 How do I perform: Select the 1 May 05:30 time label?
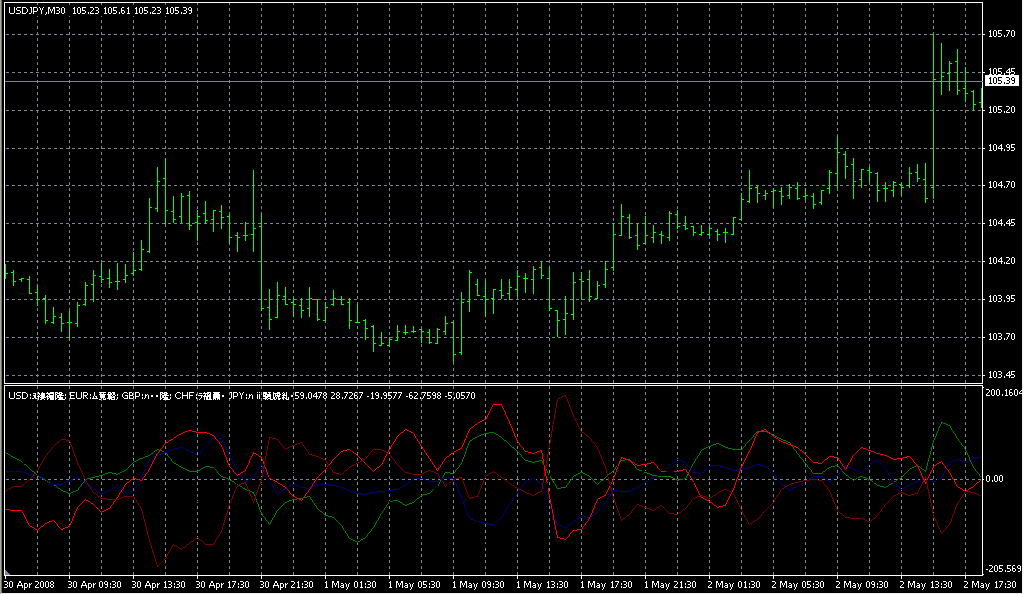tap(414, 584)
